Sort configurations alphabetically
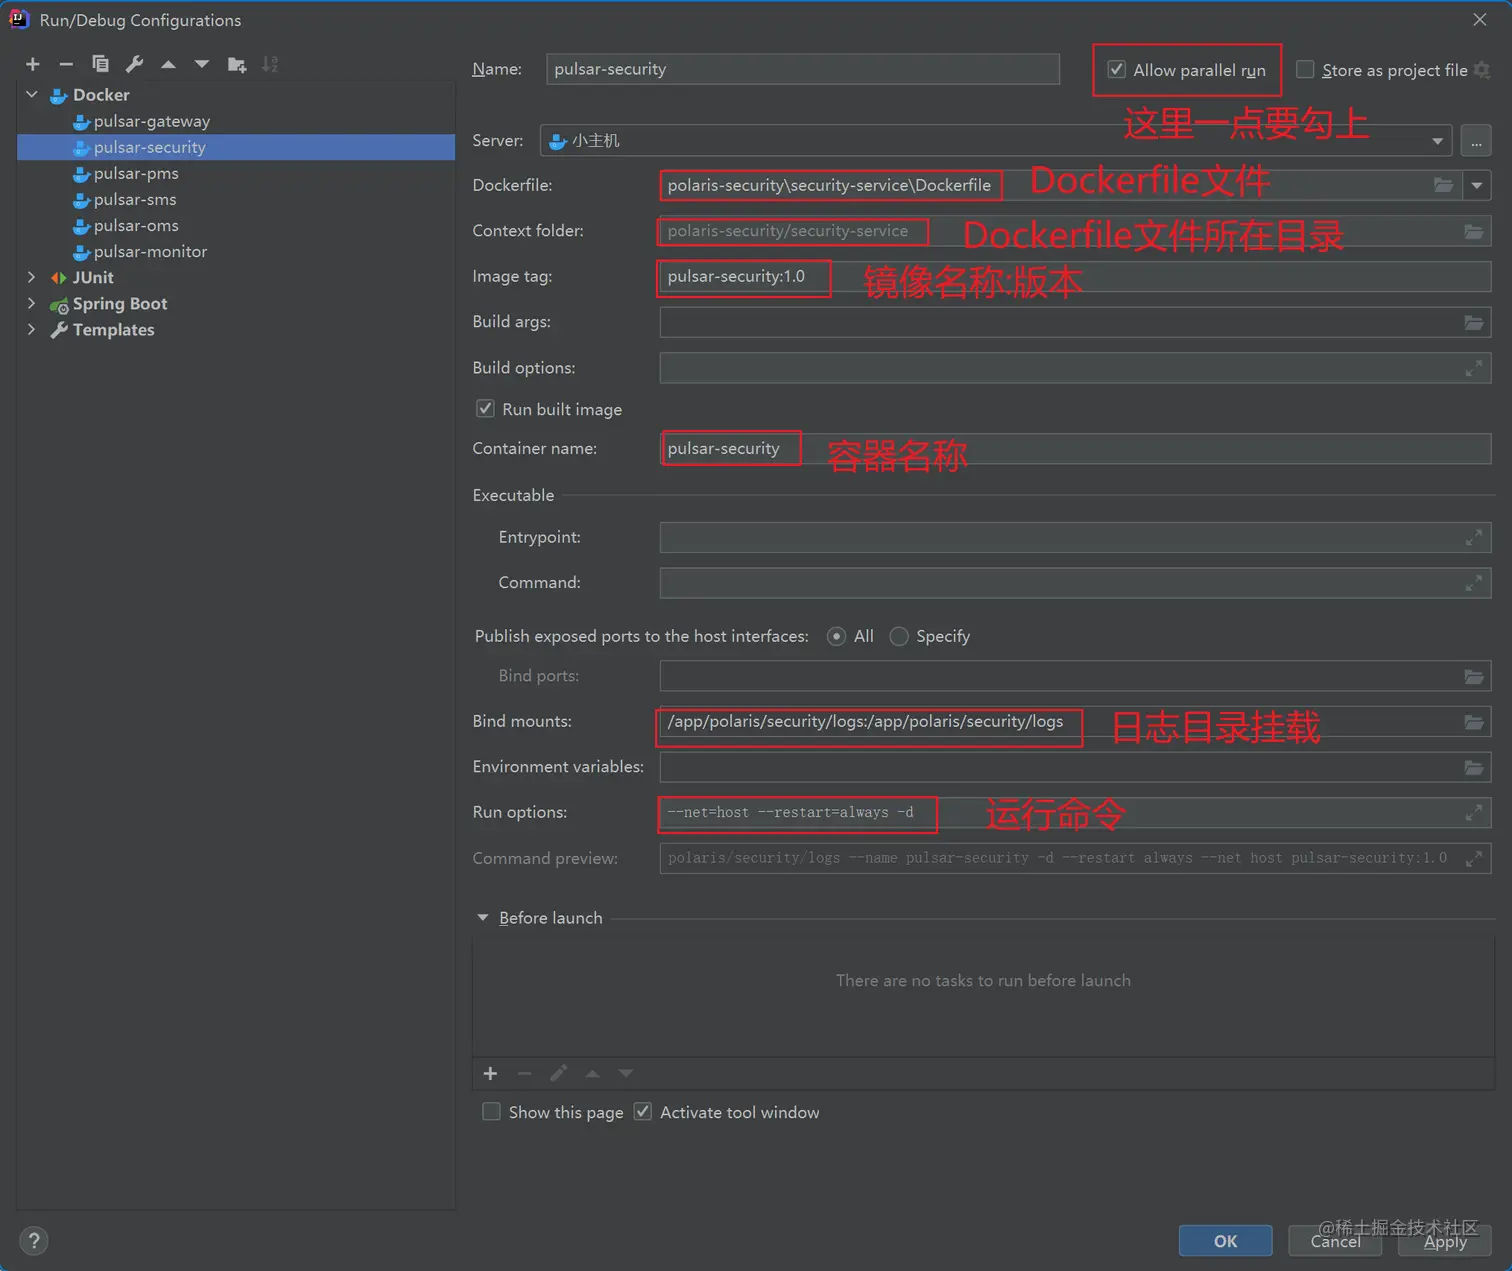This screenshot has height=1271, width=1512. pyautogui.click(x=270, y=64)
